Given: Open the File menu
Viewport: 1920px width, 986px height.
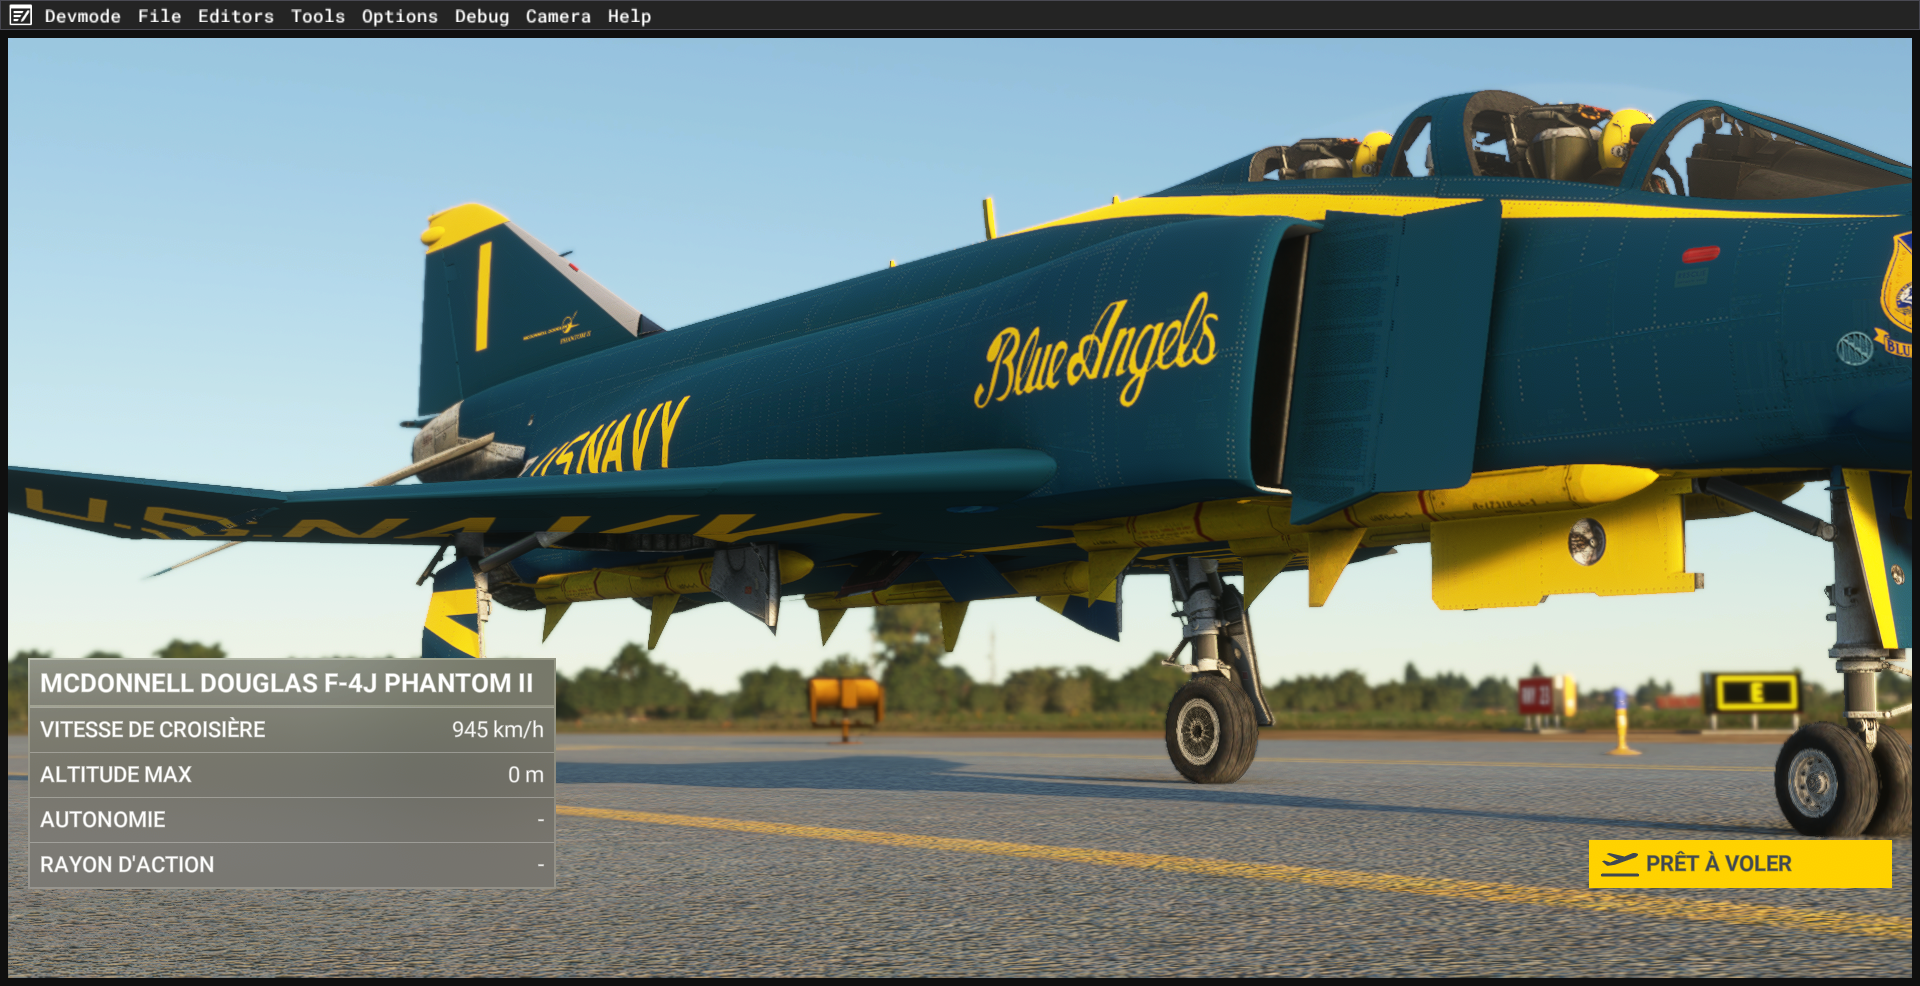Looking at the screenshot, I should point(159,16).
